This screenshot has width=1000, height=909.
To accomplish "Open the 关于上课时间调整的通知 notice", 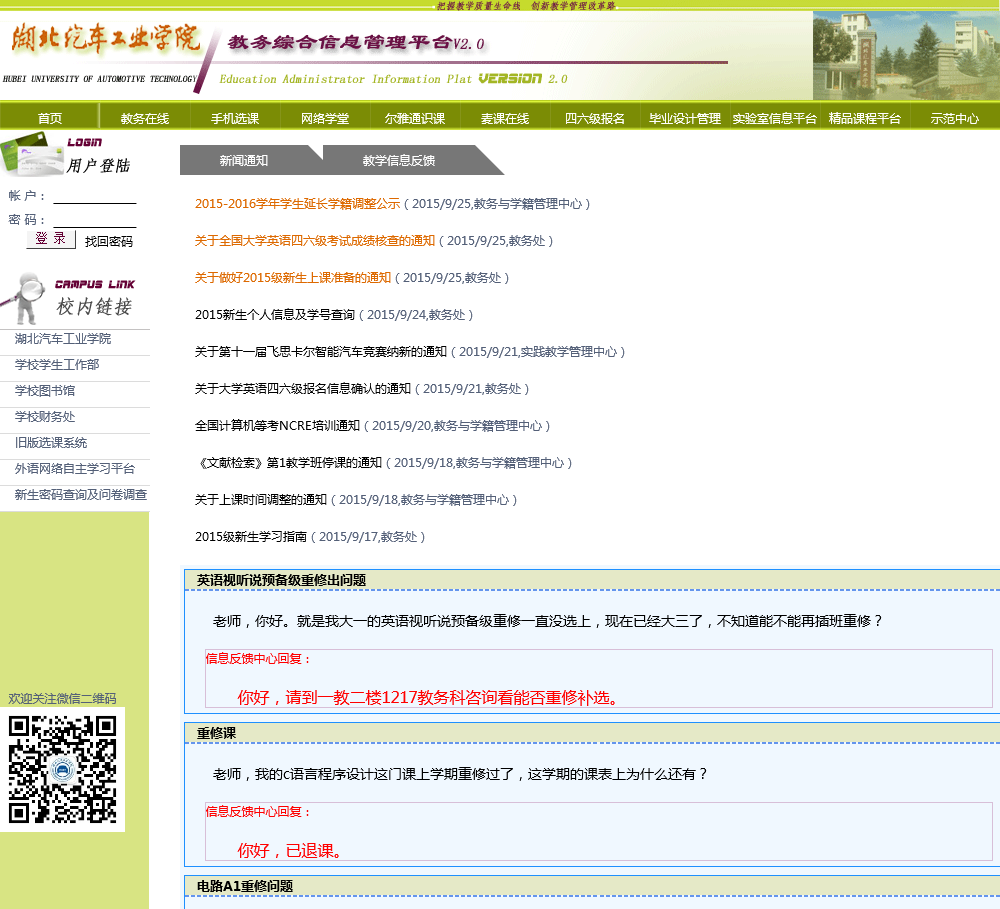I will [x=261, y=499].
